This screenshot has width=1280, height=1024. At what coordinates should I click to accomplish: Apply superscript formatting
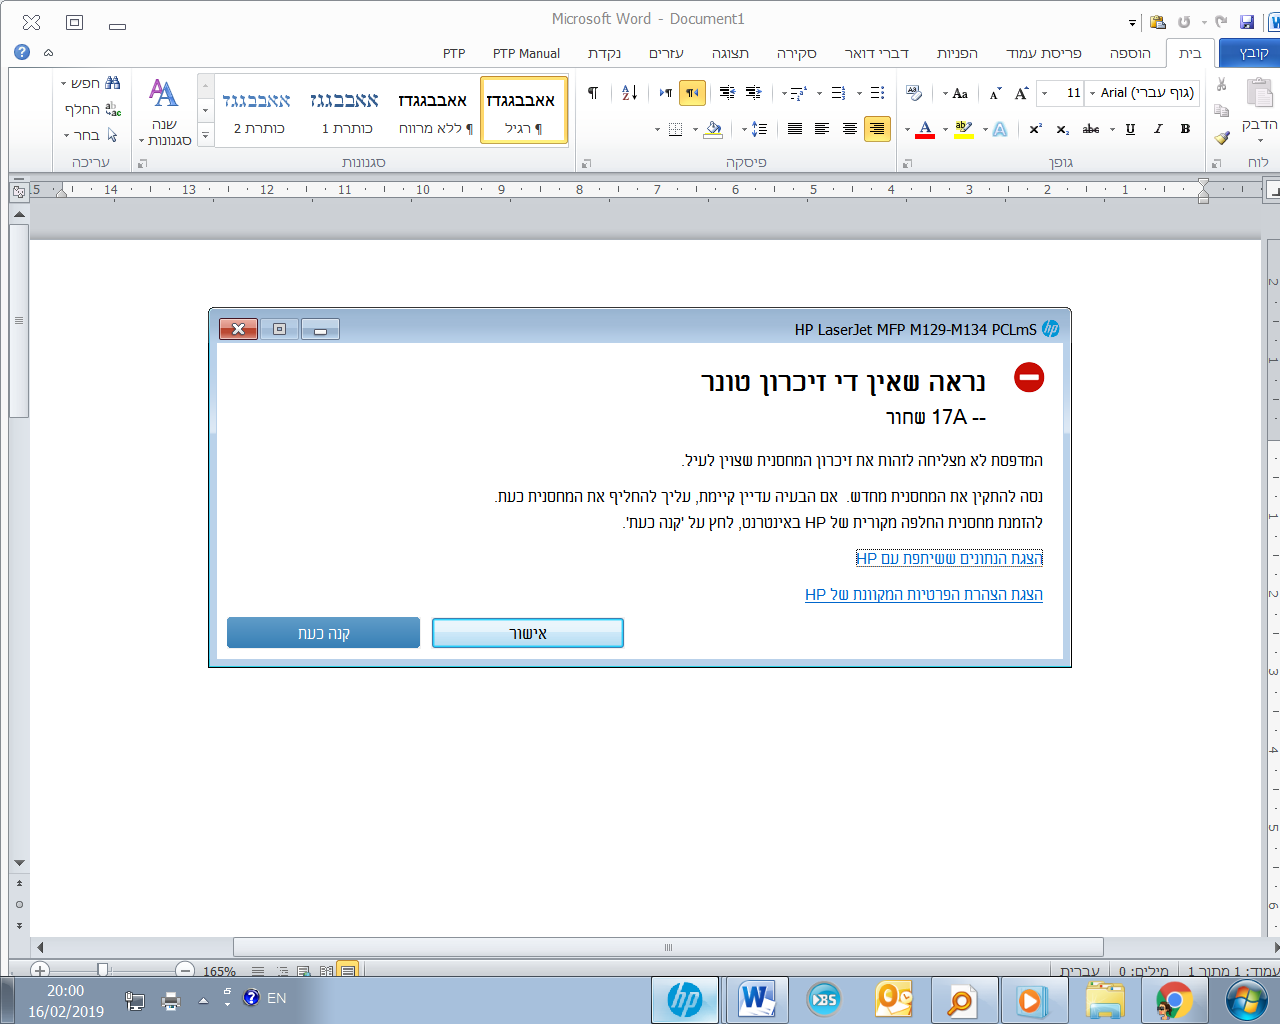pyautogui.click(x=1036, y=129)
